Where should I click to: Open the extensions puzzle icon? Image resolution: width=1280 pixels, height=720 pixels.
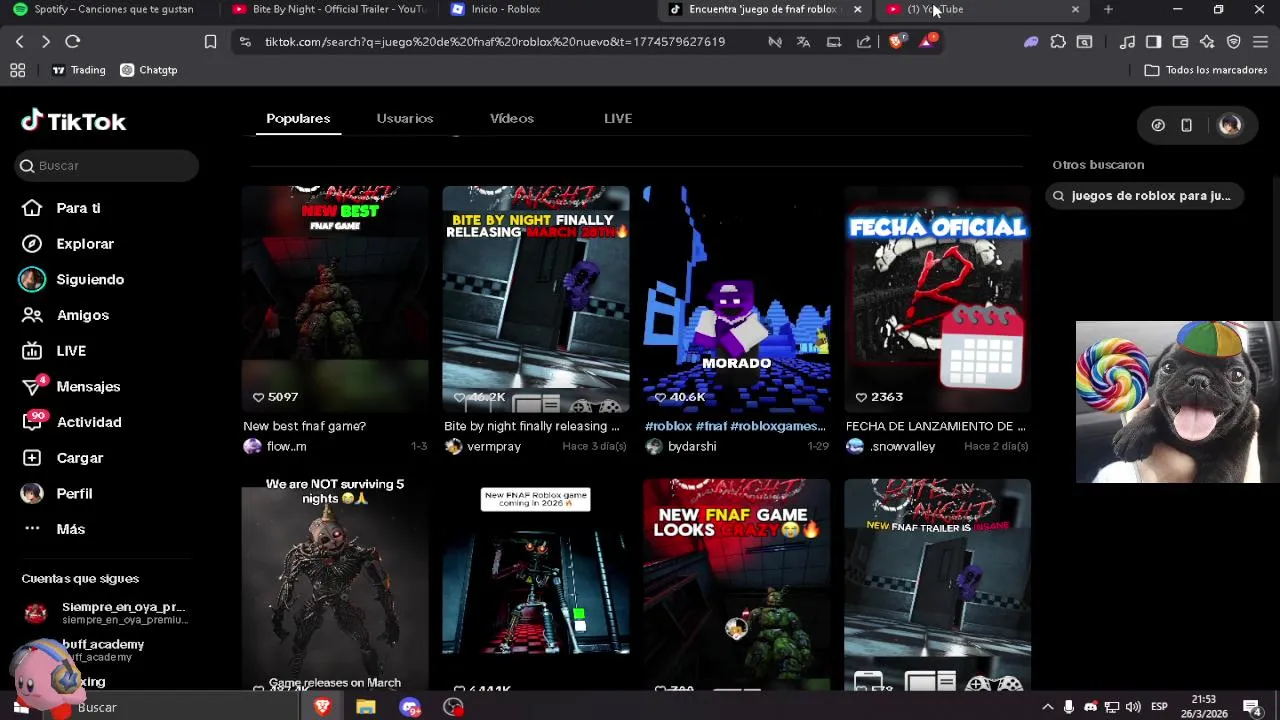(x=1058, y=42)
